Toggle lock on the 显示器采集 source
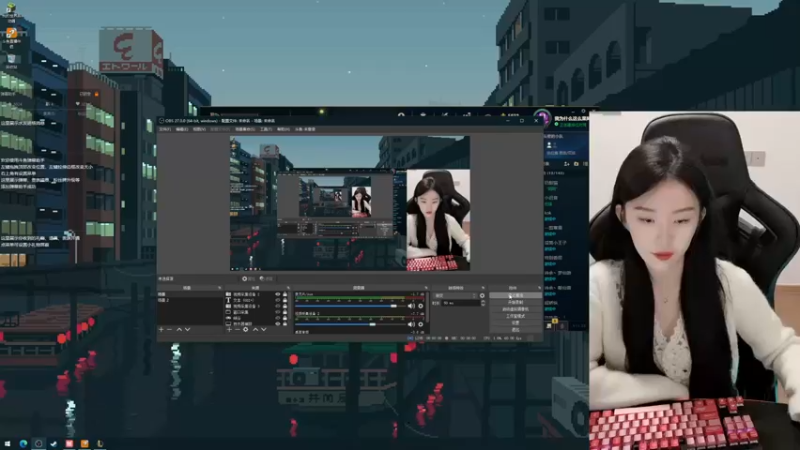 (x=285, y=323)
